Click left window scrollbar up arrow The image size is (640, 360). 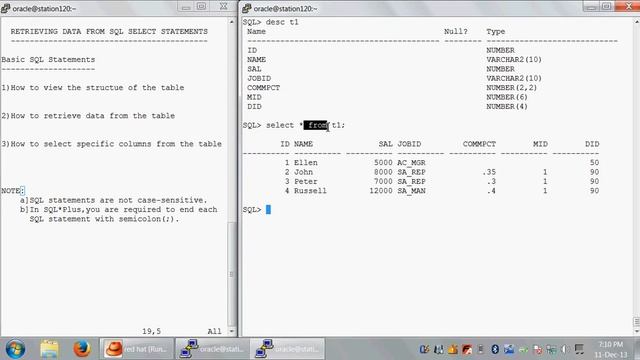pos(232,22)
